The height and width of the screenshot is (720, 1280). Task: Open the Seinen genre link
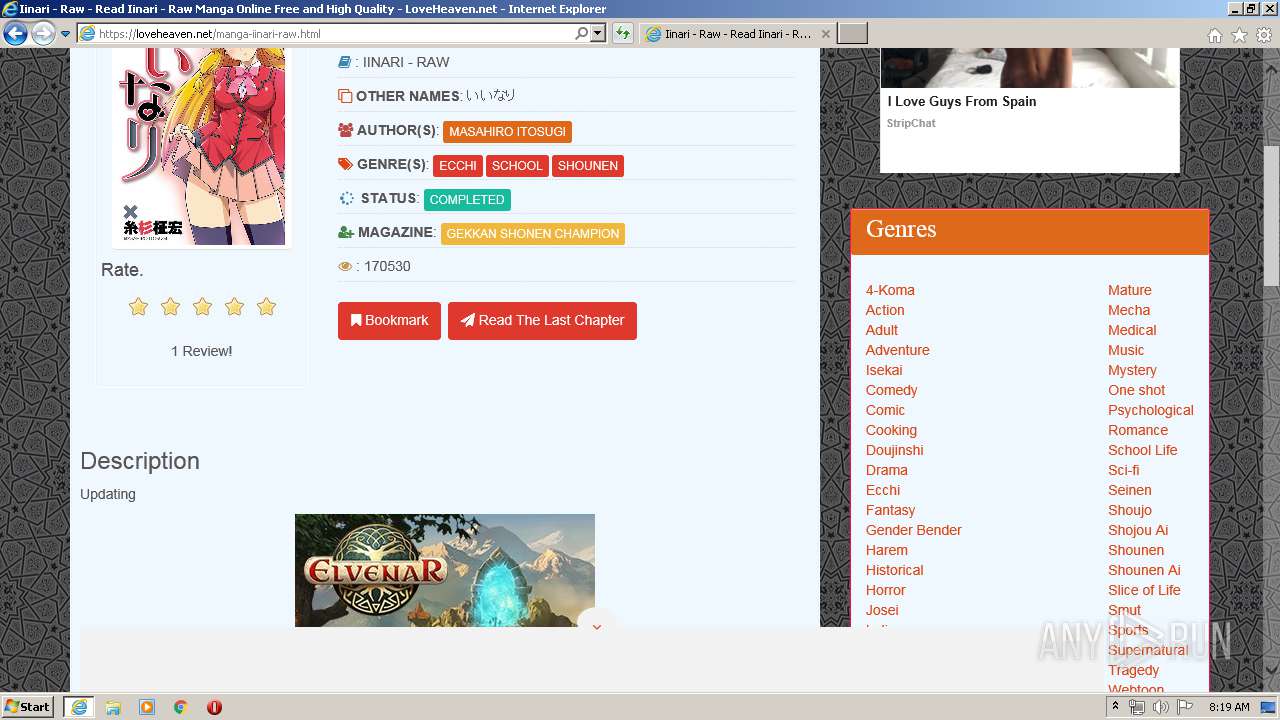tap(1130, 491)
